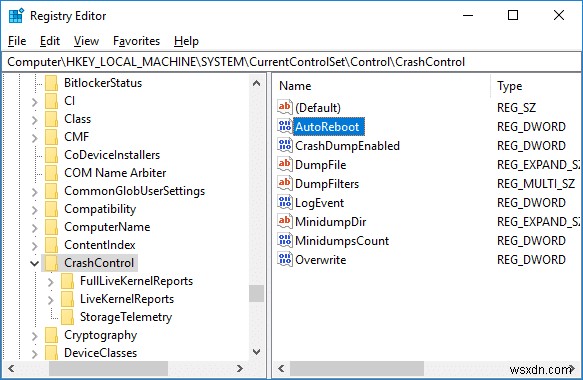Click the MinidumpsCount DWORD icon
This screenshot has width=583, height=380.
click(x=285, y=240)
